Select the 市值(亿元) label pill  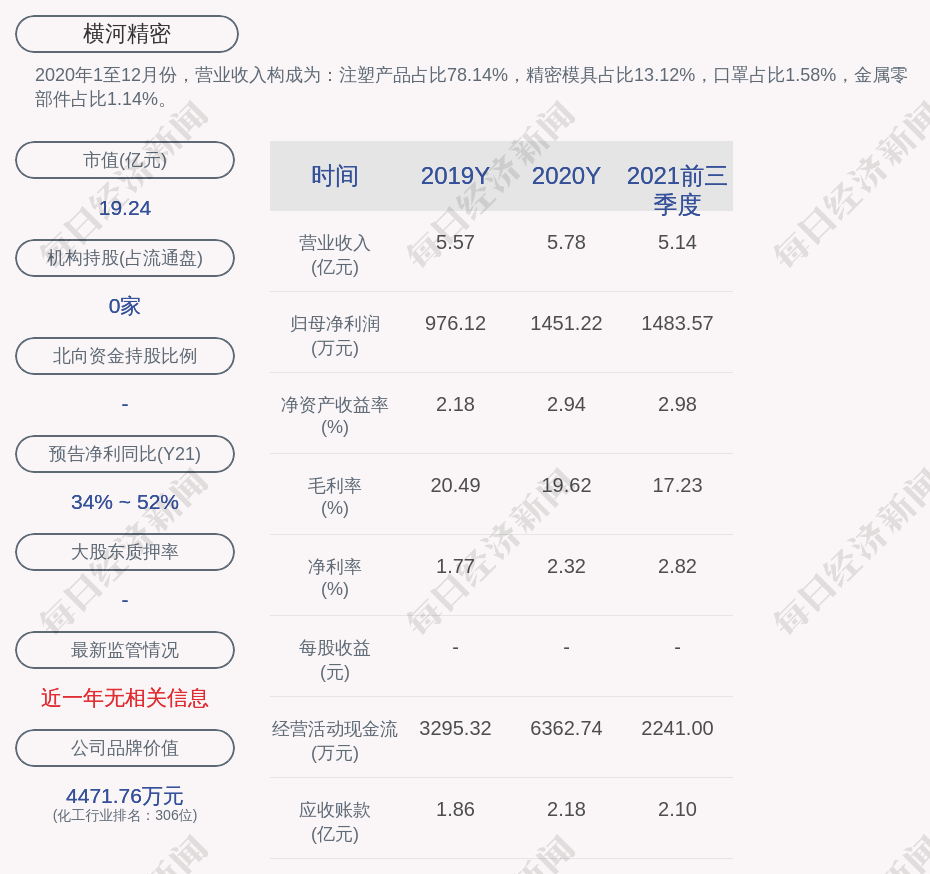pyautogui.click(x=125, y=160)
